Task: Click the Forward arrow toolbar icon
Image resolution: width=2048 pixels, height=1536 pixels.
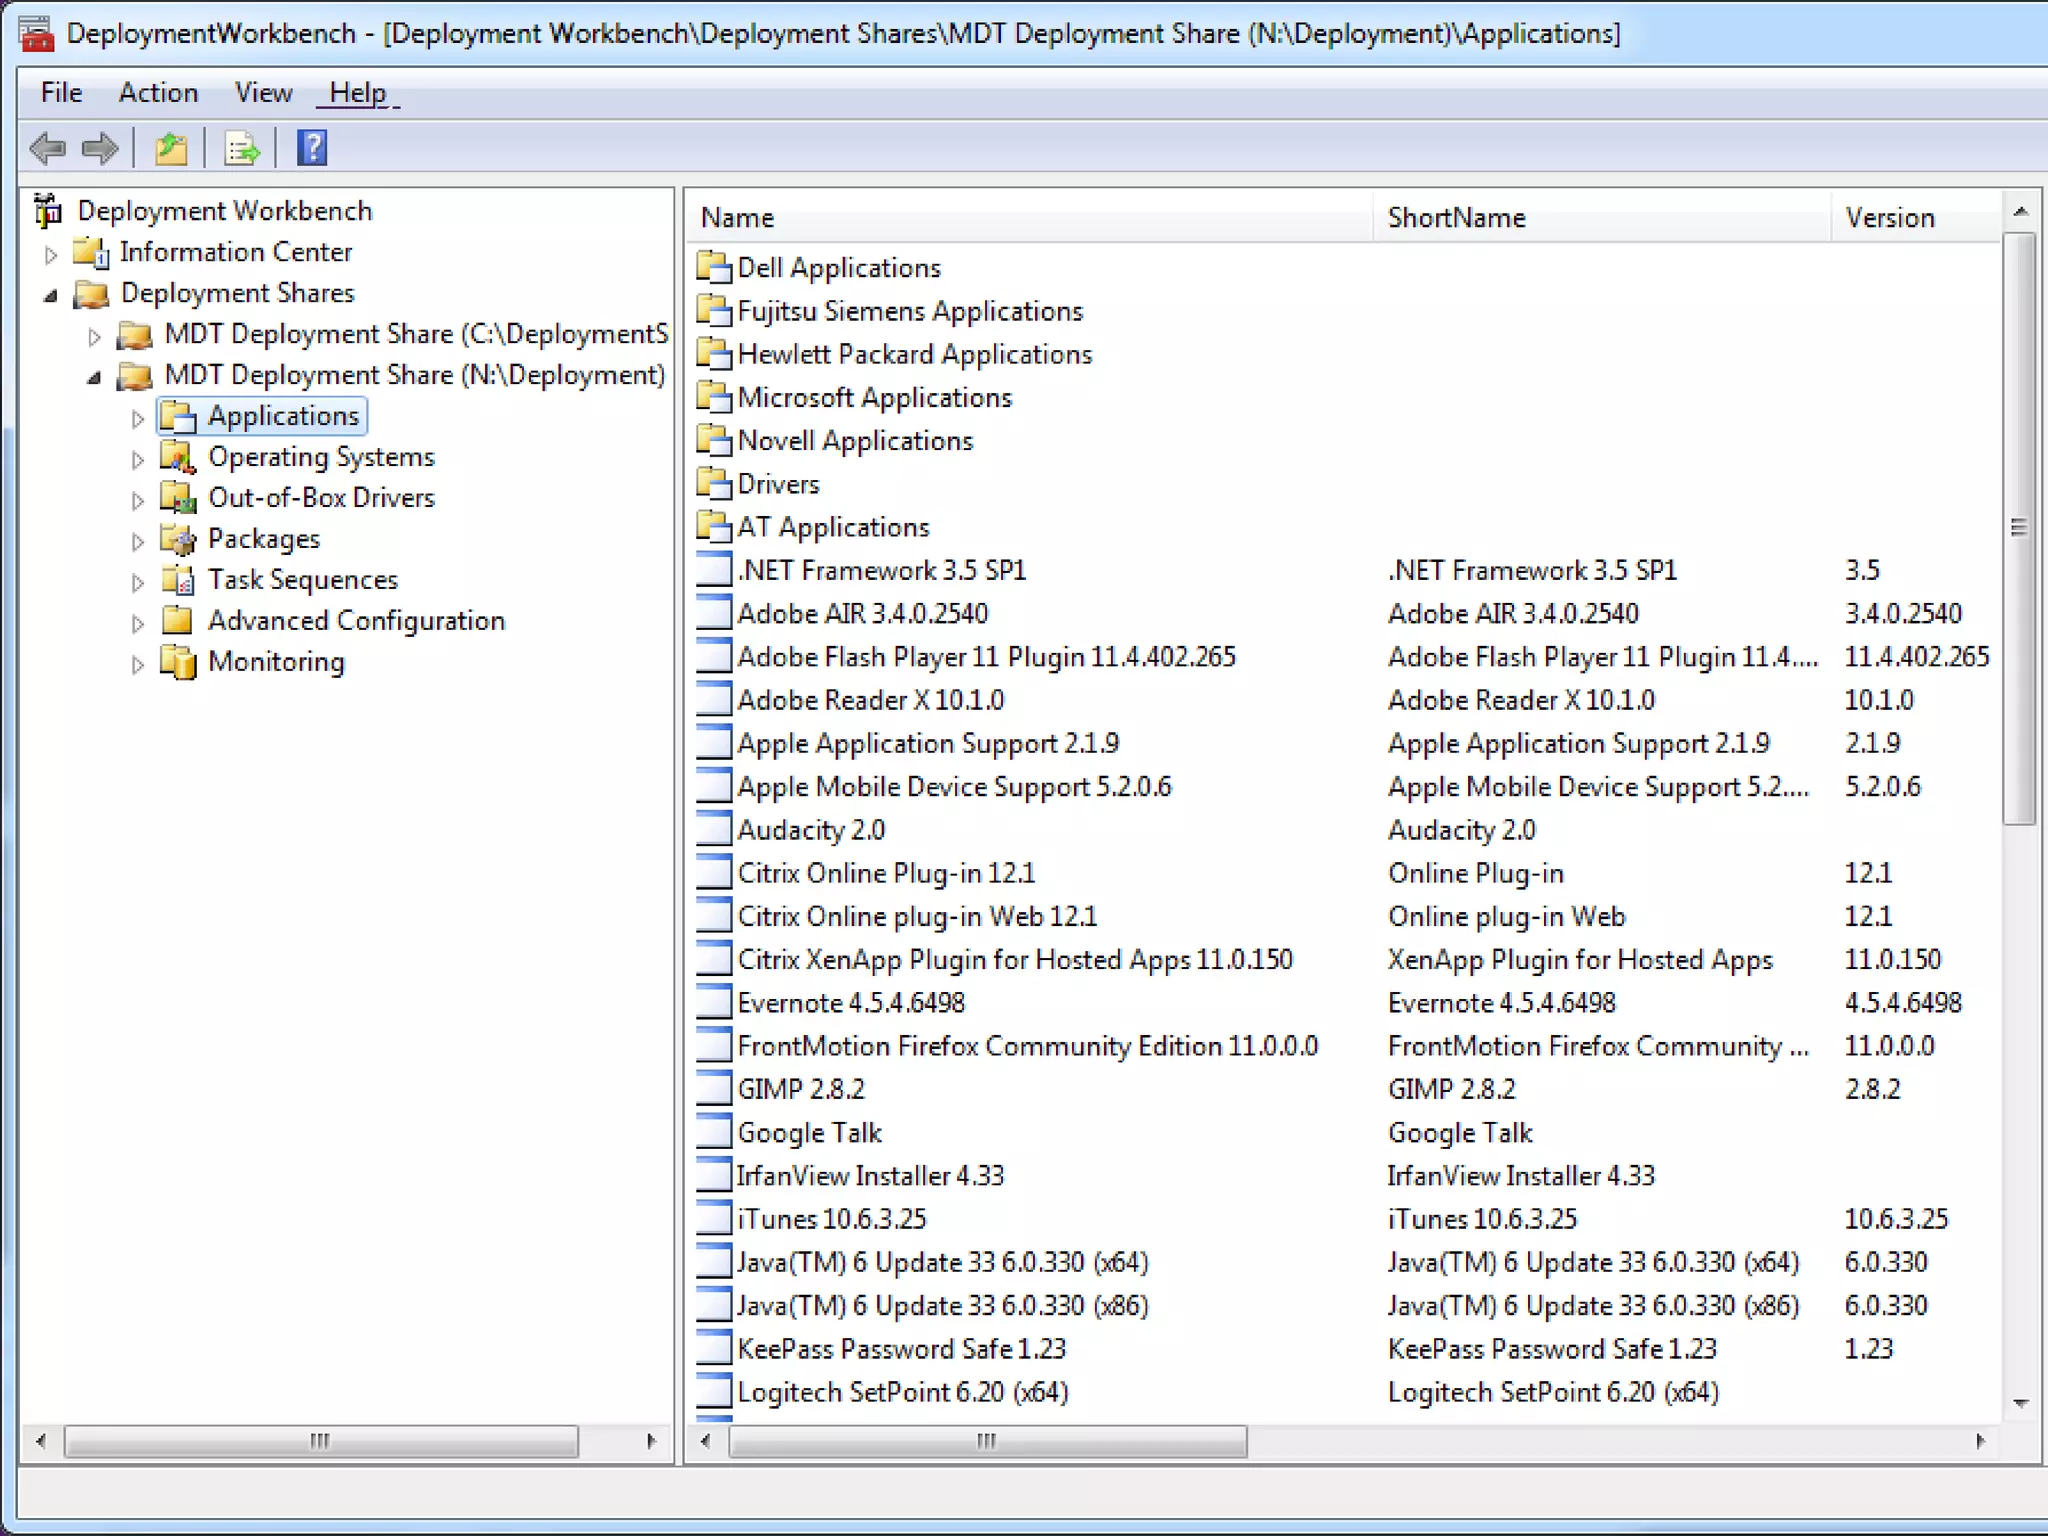Action: [x=99, y=149]
